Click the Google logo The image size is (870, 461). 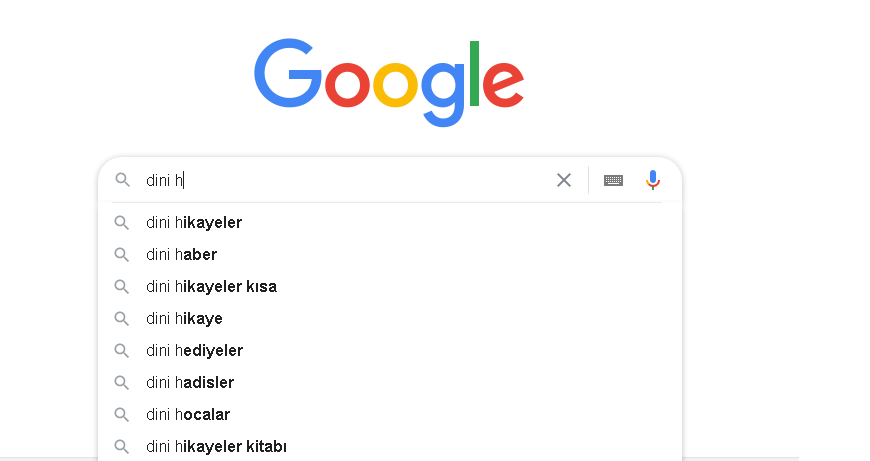389,82
